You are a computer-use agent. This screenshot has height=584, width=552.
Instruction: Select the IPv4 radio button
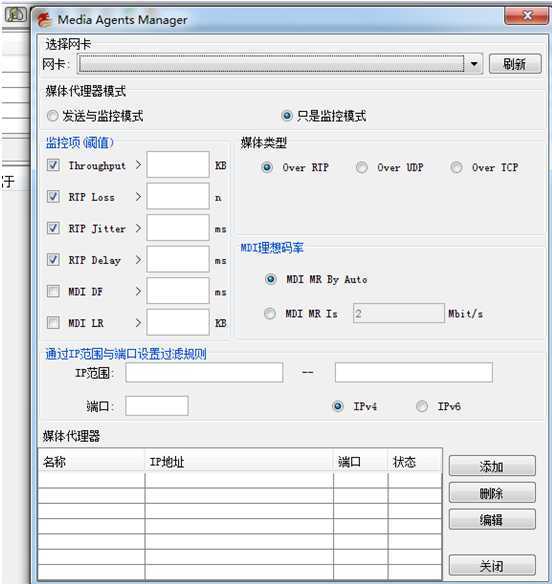coord(338,406)
